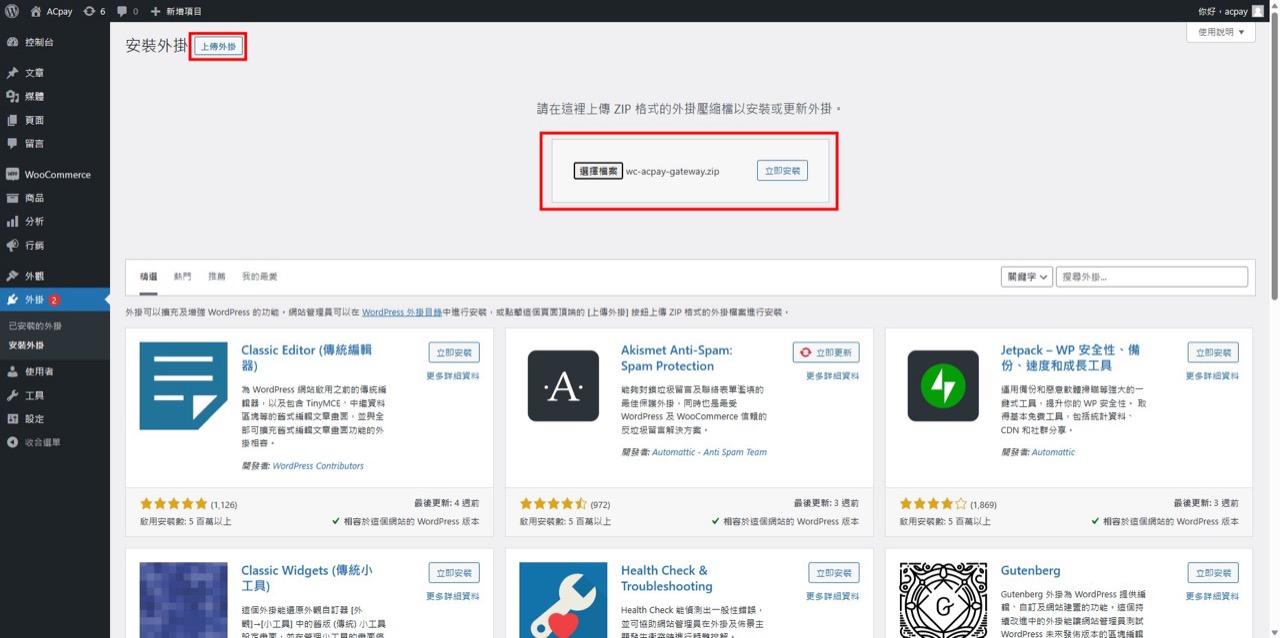Click the Classic Widgets plugin icon
The height and width of the screenshot is (638, 1280).
point(183,600)
